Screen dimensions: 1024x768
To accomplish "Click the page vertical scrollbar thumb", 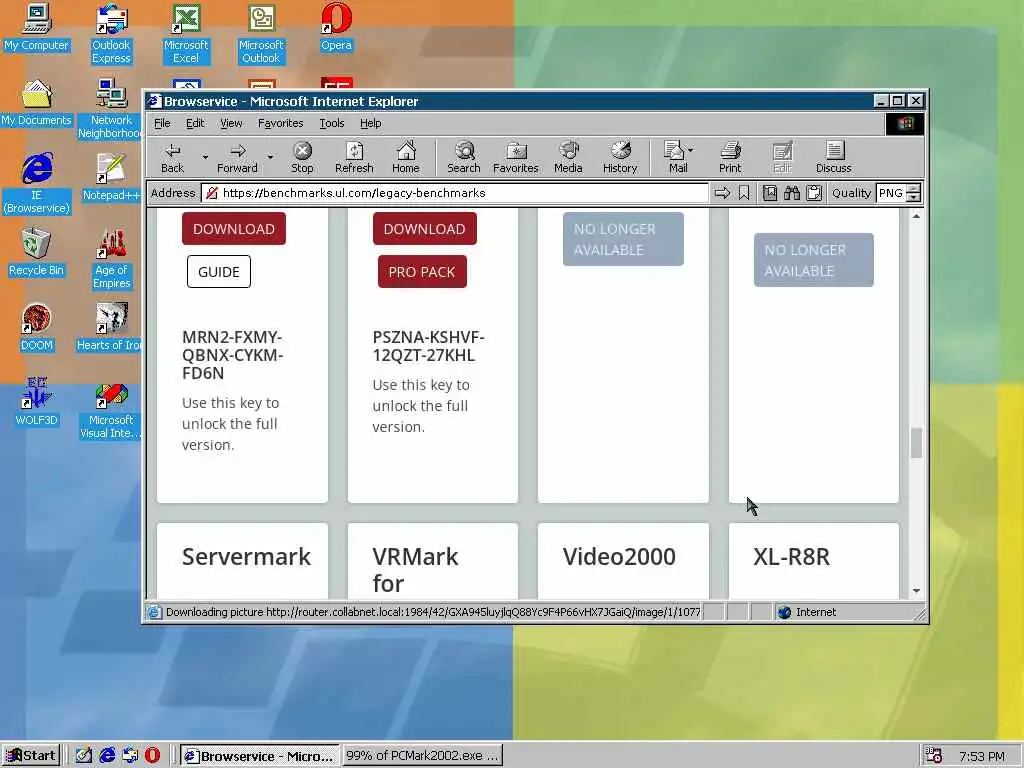I will [x=916, y=443].
